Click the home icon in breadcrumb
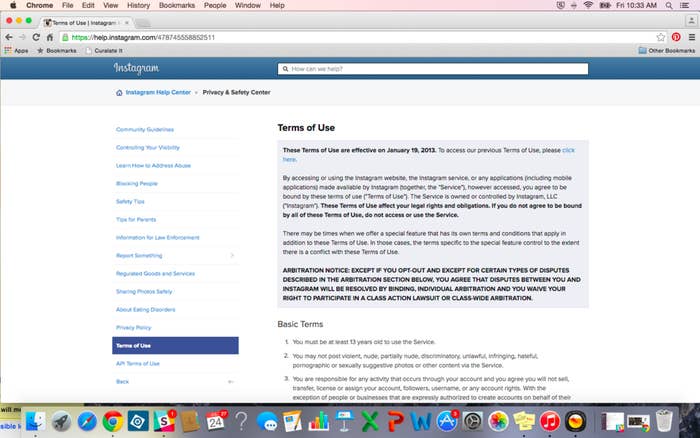 point(119,93)
